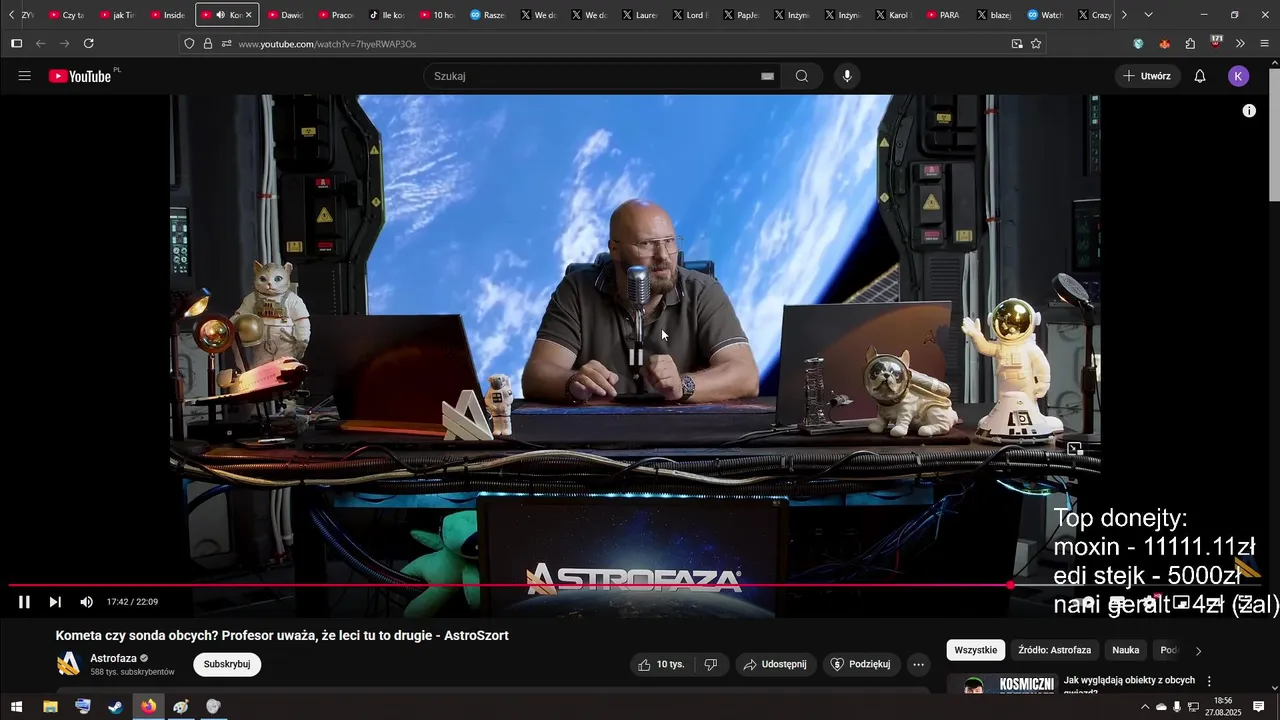Open the tray microphone icon
This screenshot has width=1280, height=720.
point(1177,707)
